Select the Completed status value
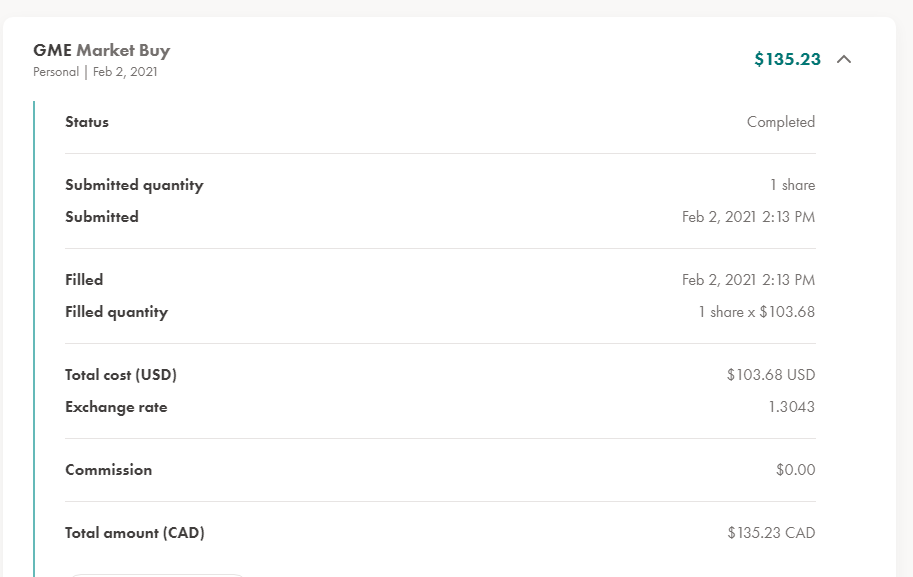Screen dimensions: 913x577 click(781, 122)
